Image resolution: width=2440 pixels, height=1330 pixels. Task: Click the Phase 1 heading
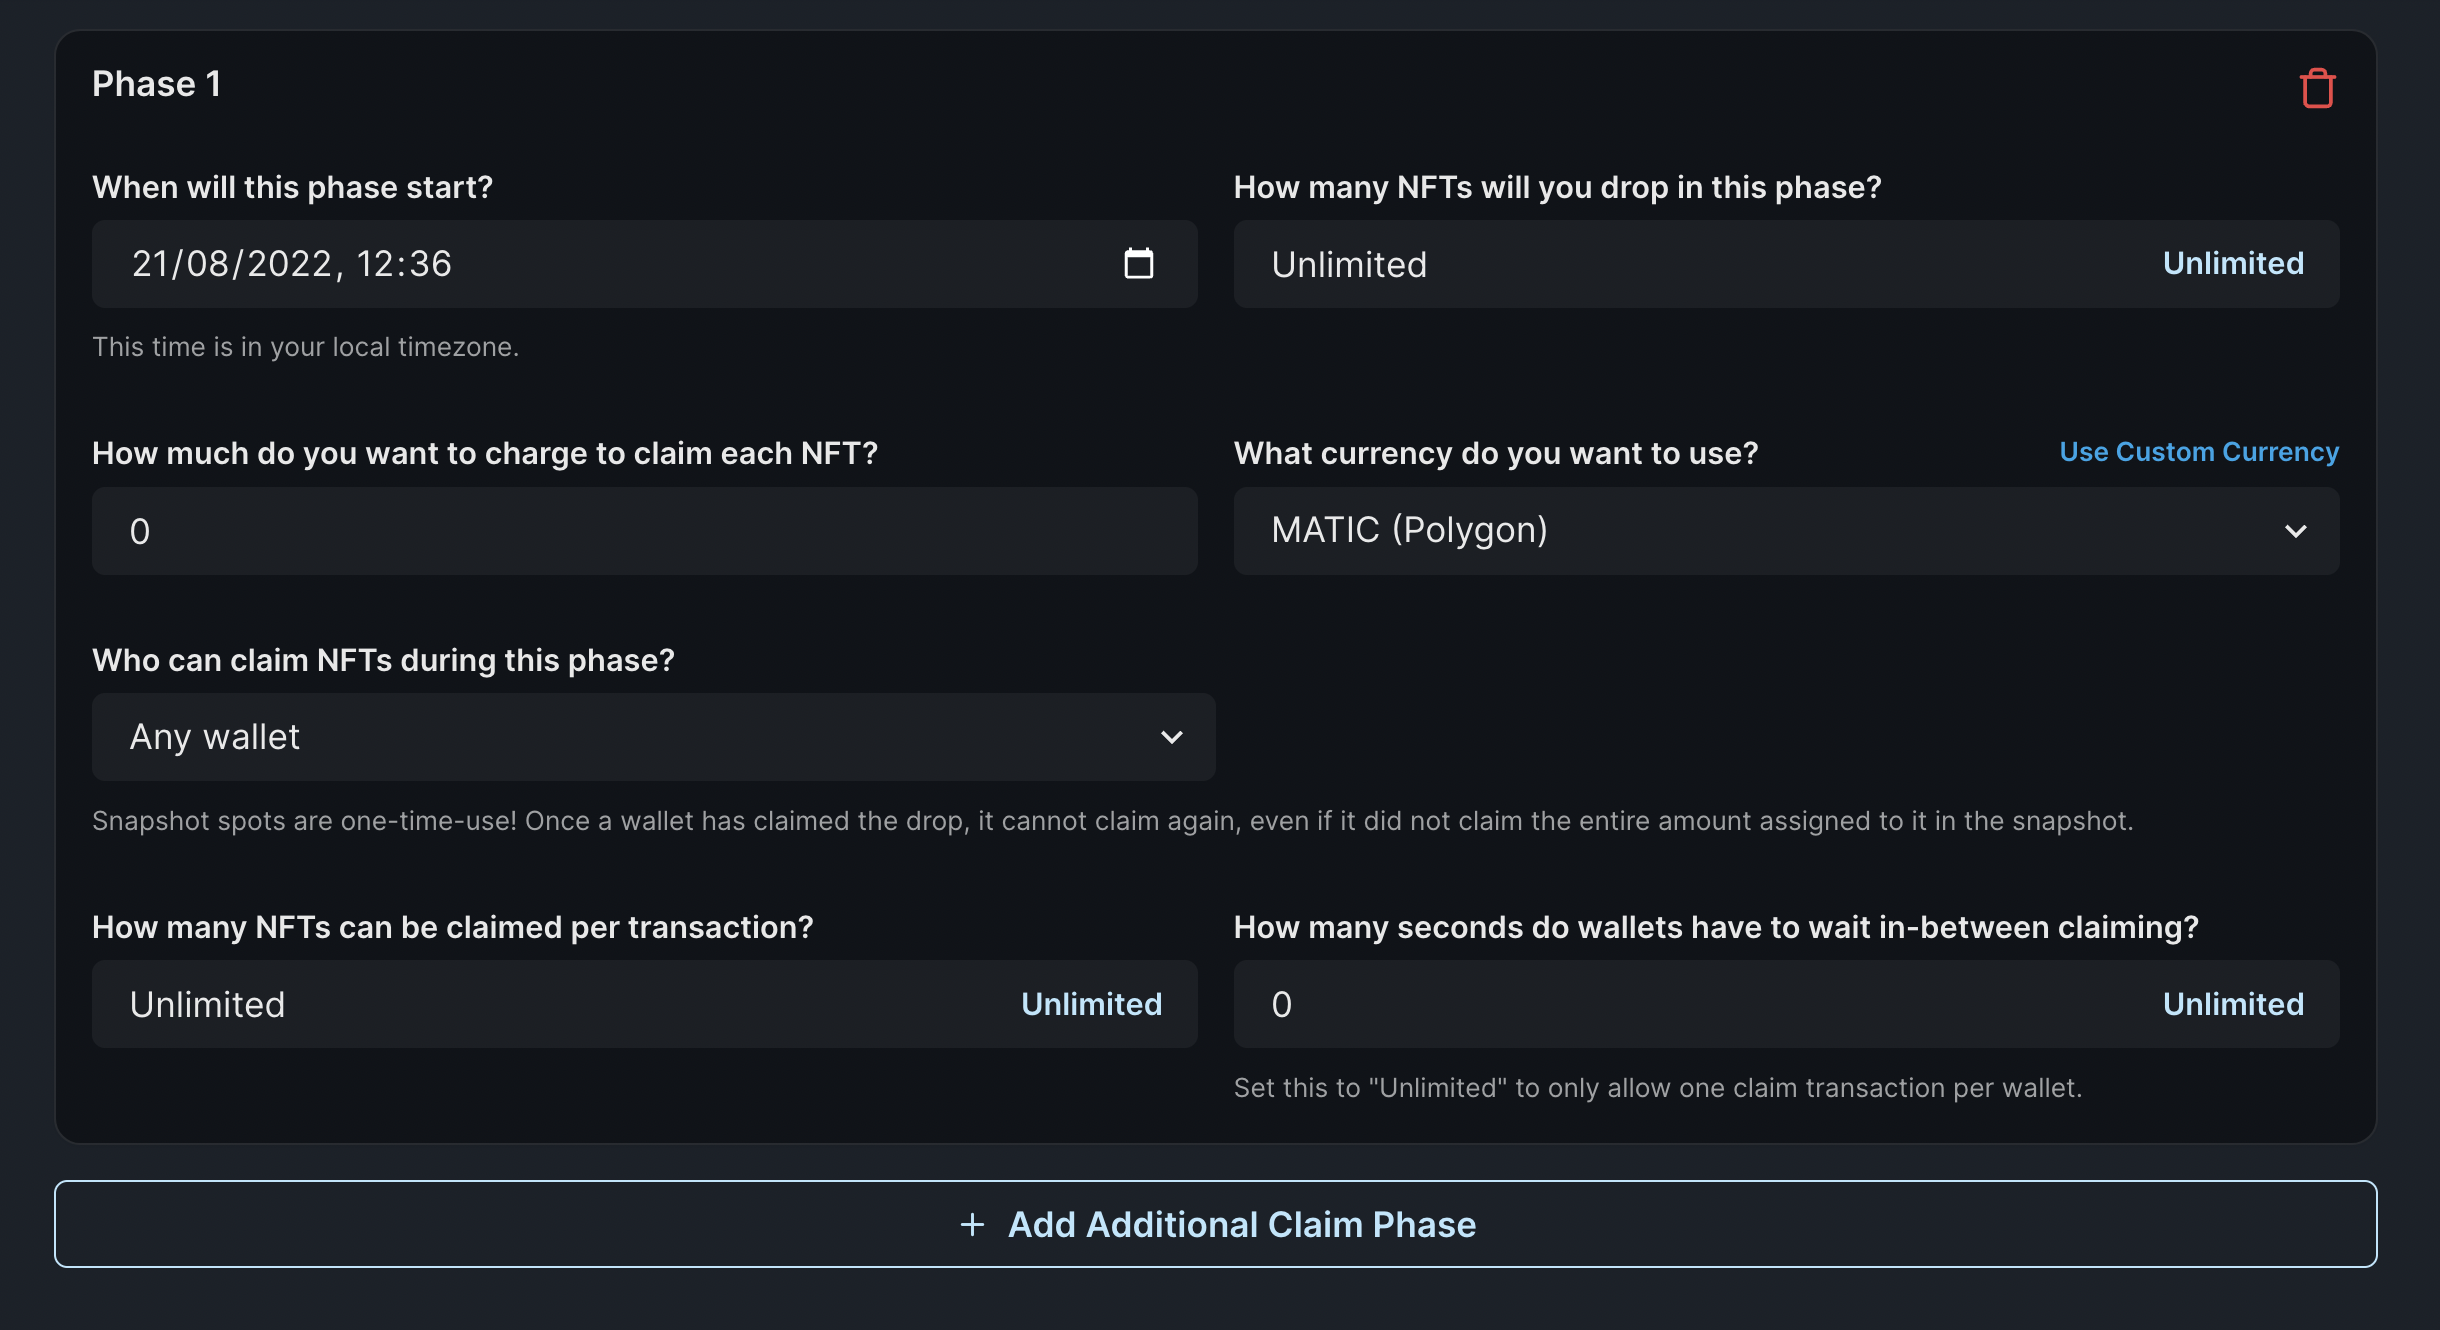tap(156, 84)
